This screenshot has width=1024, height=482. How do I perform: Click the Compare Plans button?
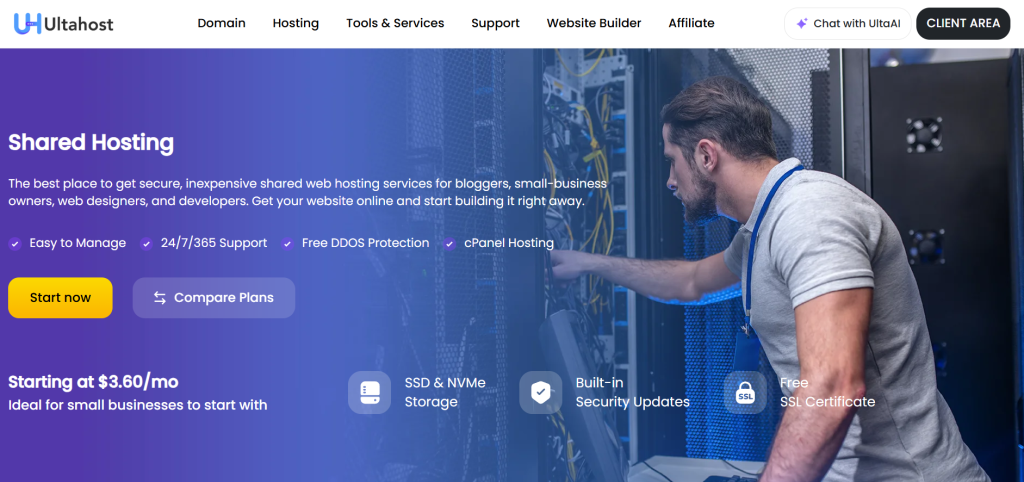coord(214,298)
